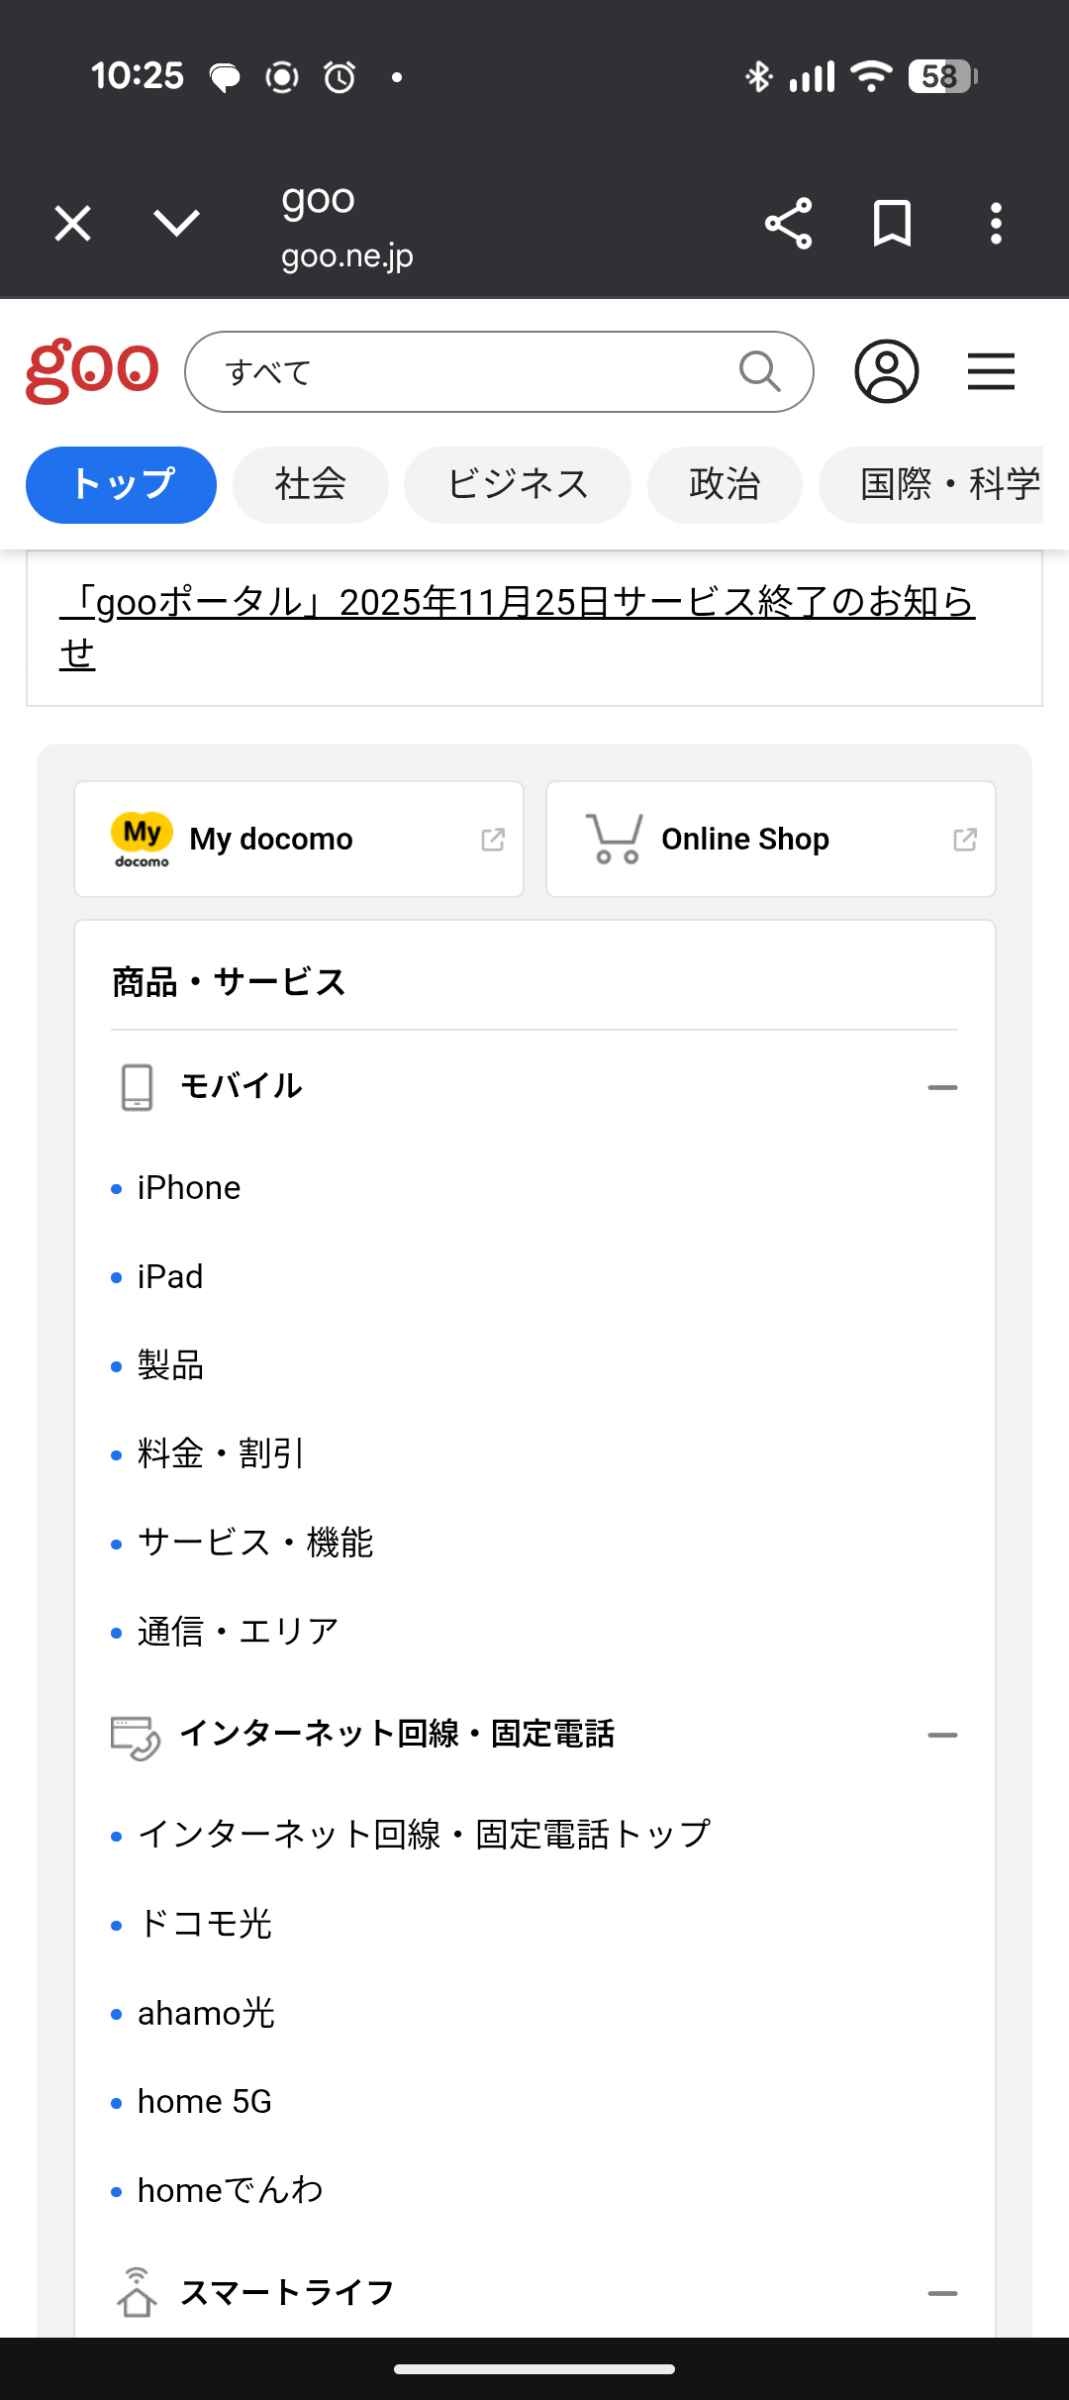This screenshot has height=2400, width=1069.
Task: Open the user account icon
Action: tap(886, 371)
